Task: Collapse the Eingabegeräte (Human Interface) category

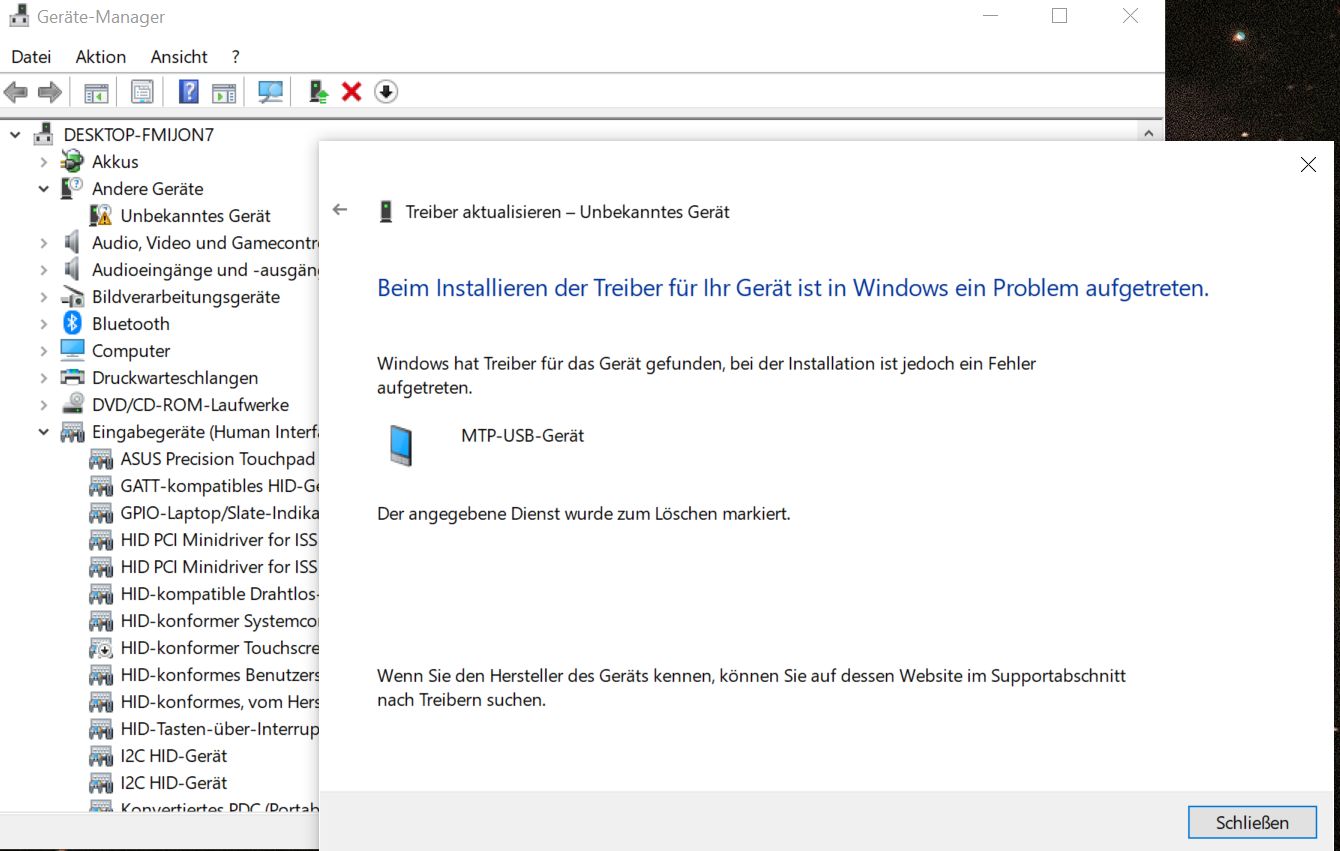Action: pyautogui.click(x=44, y=431)
